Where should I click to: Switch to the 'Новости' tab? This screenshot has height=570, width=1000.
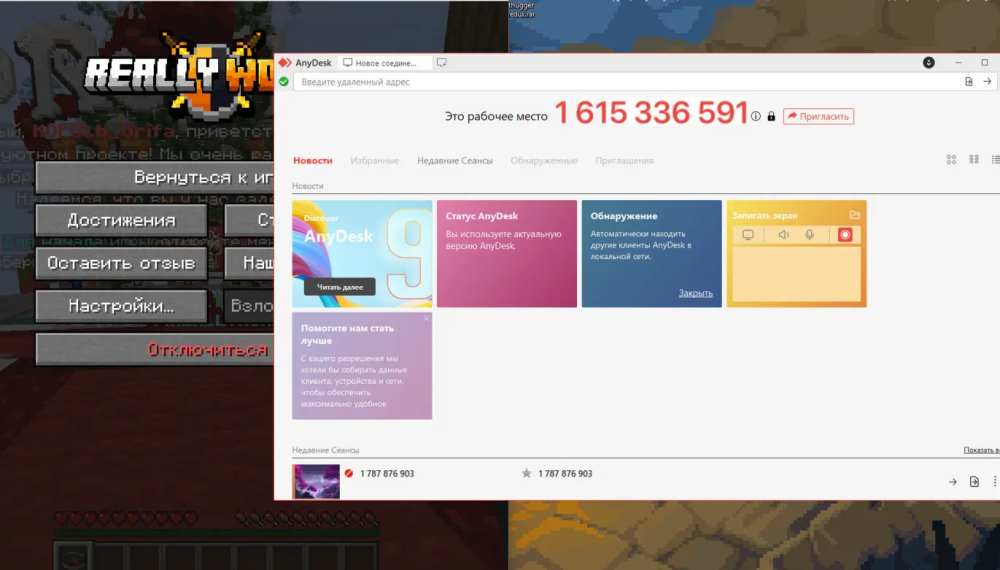(x=312, y=161)
